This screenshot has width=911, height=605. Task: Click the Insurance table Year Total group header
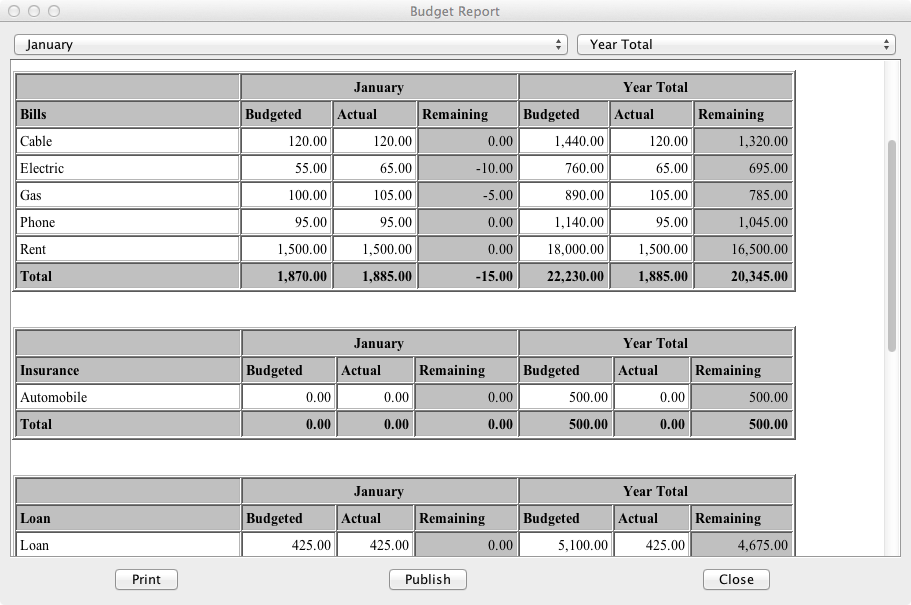(x=656, y=343)
